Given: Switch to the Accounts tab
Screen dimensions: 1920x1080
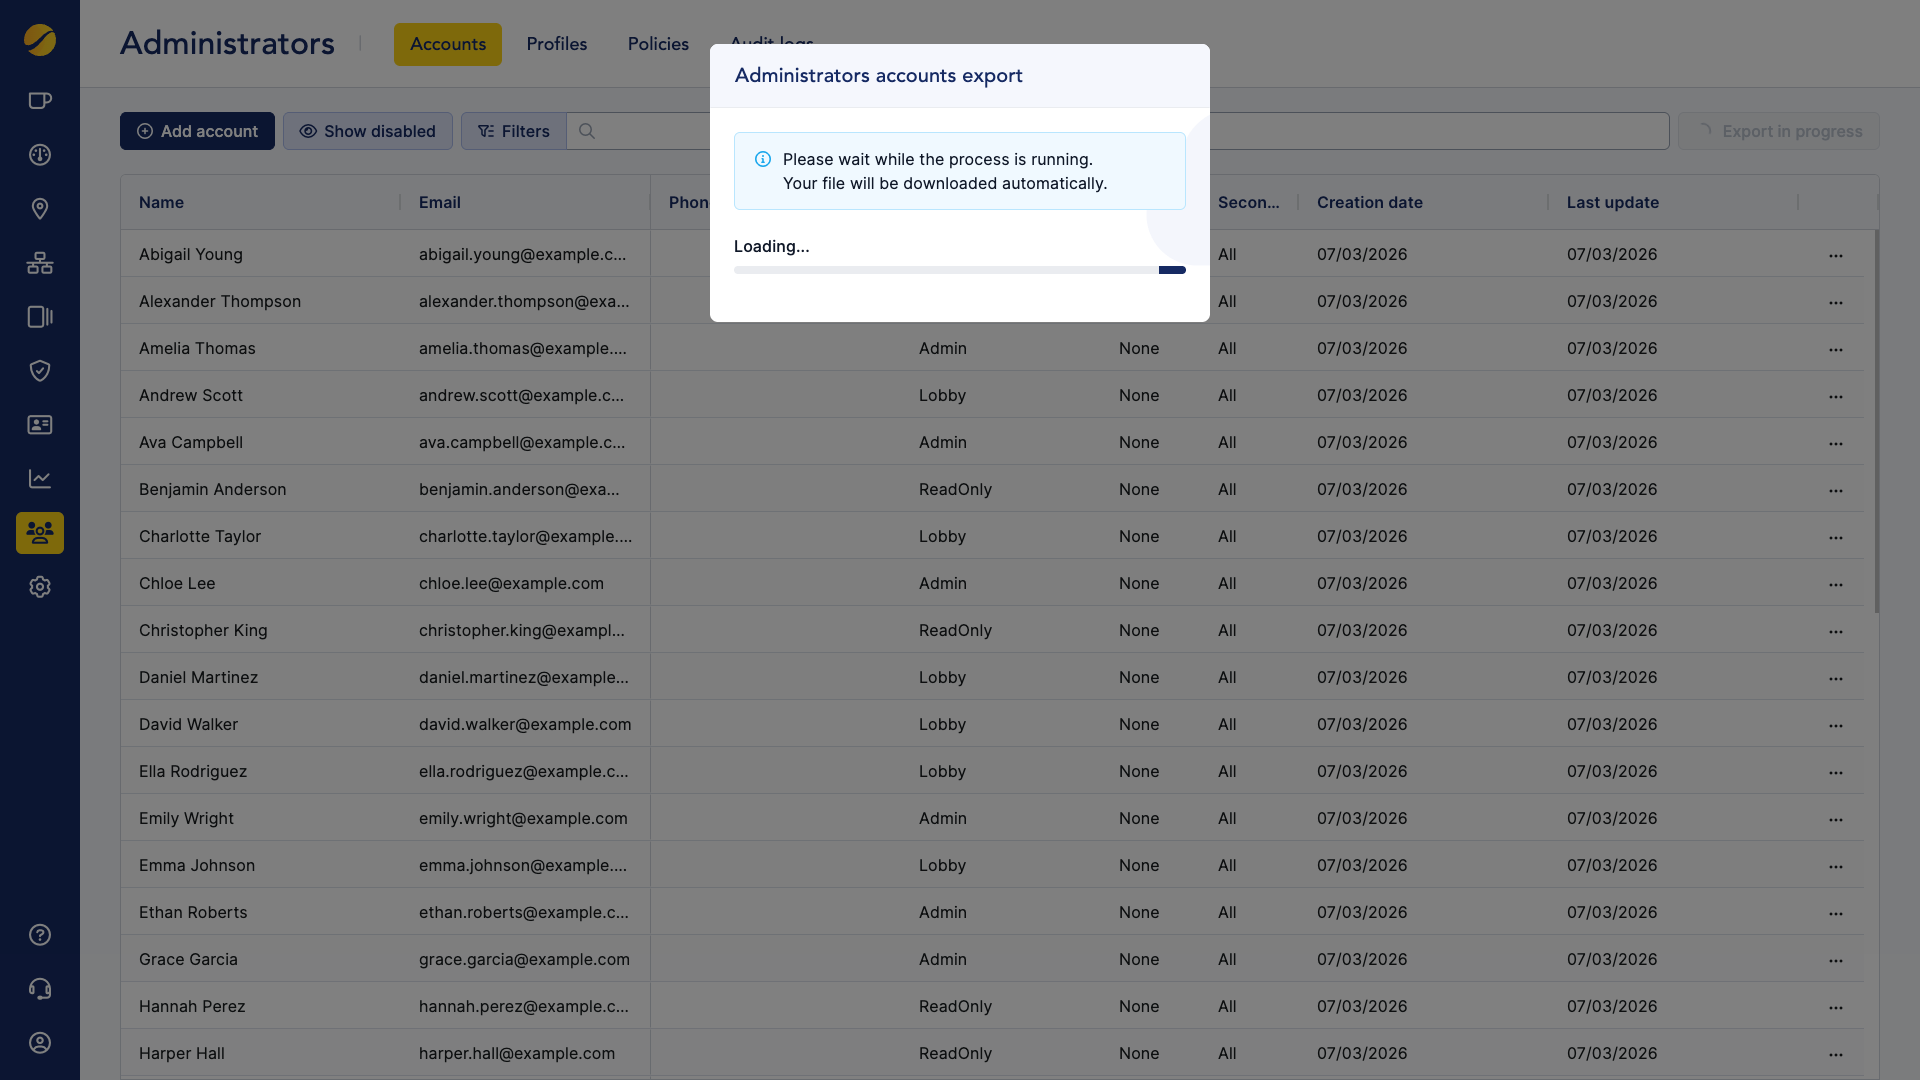Looking at the screenshot, I should point(448,44).
